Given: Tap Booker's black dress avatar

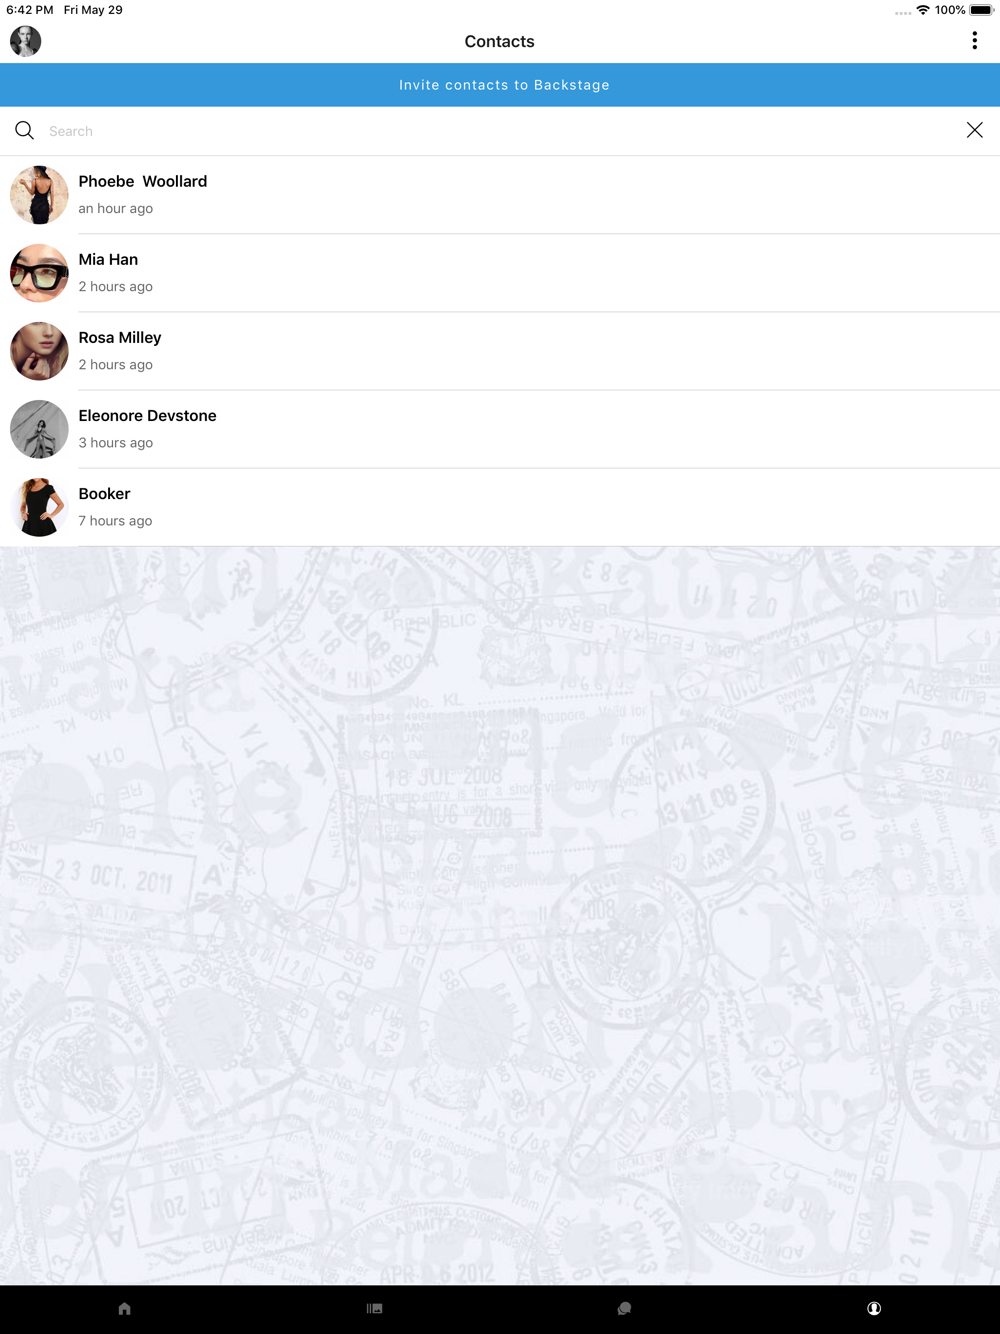Looking at the screenshot, I should [x=39, y=507].
